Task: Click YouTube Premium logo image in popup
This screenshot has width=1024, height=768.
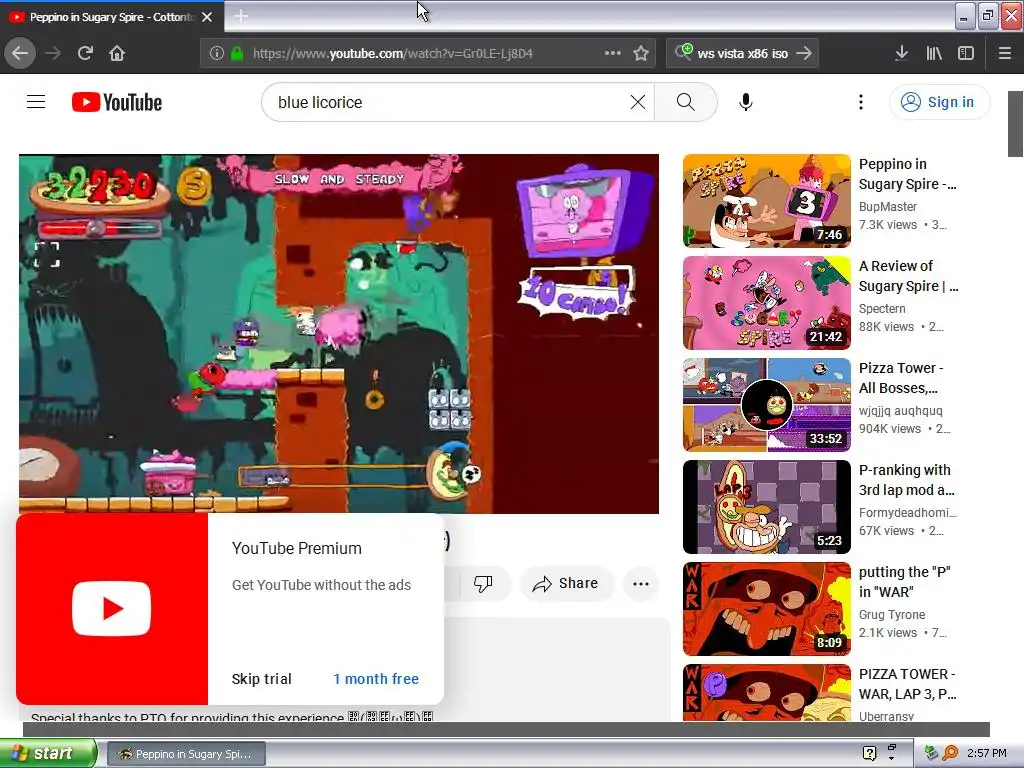Action: tap(112, 609)
